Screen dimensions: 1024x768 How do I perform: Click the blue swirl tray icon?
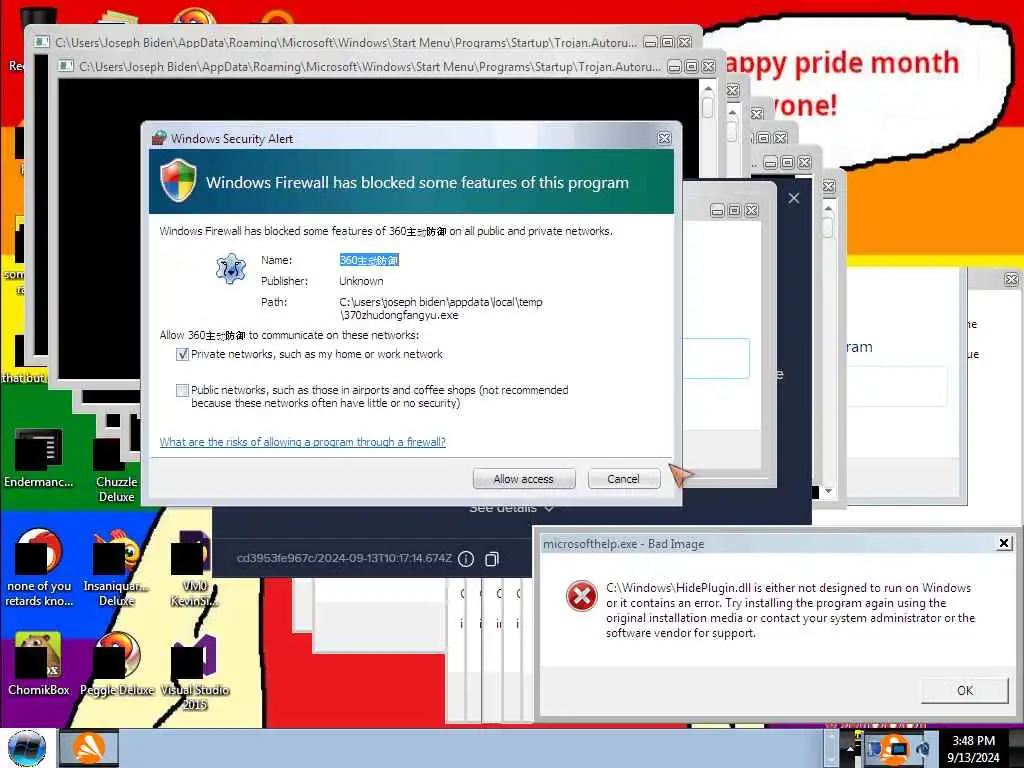pos(923,748)
